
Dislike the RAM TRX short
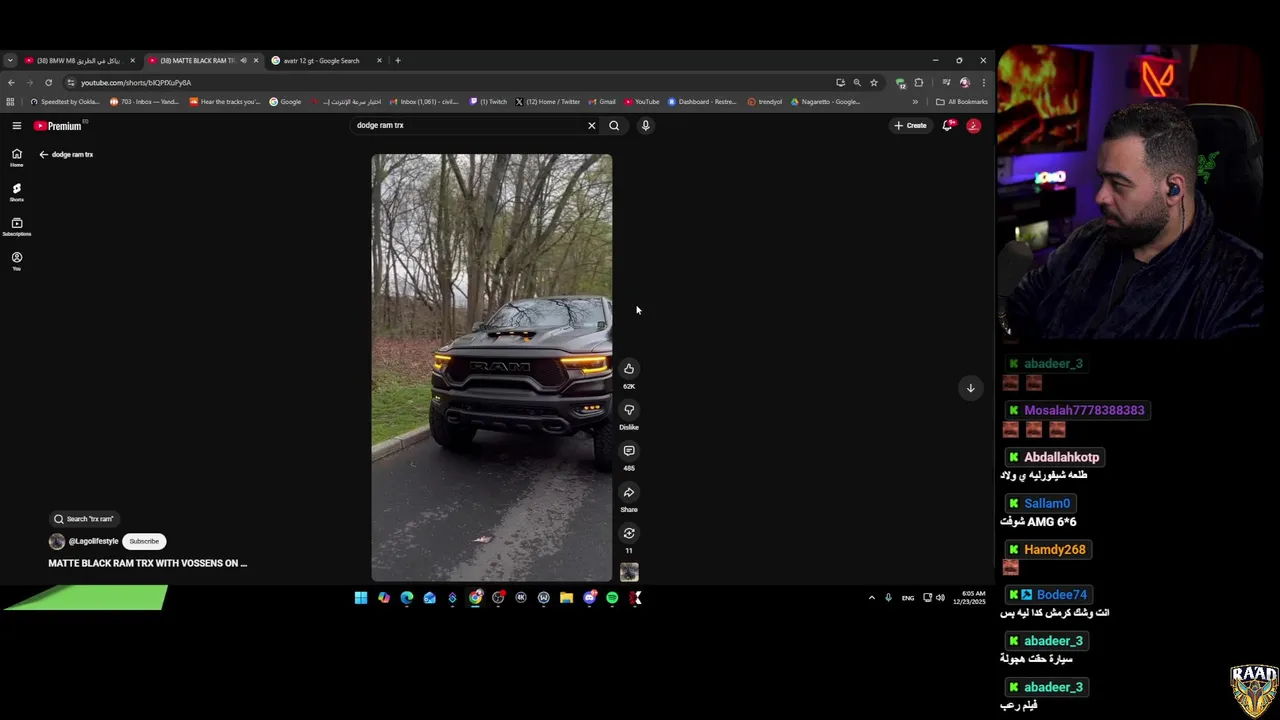[x=629, y=410]
